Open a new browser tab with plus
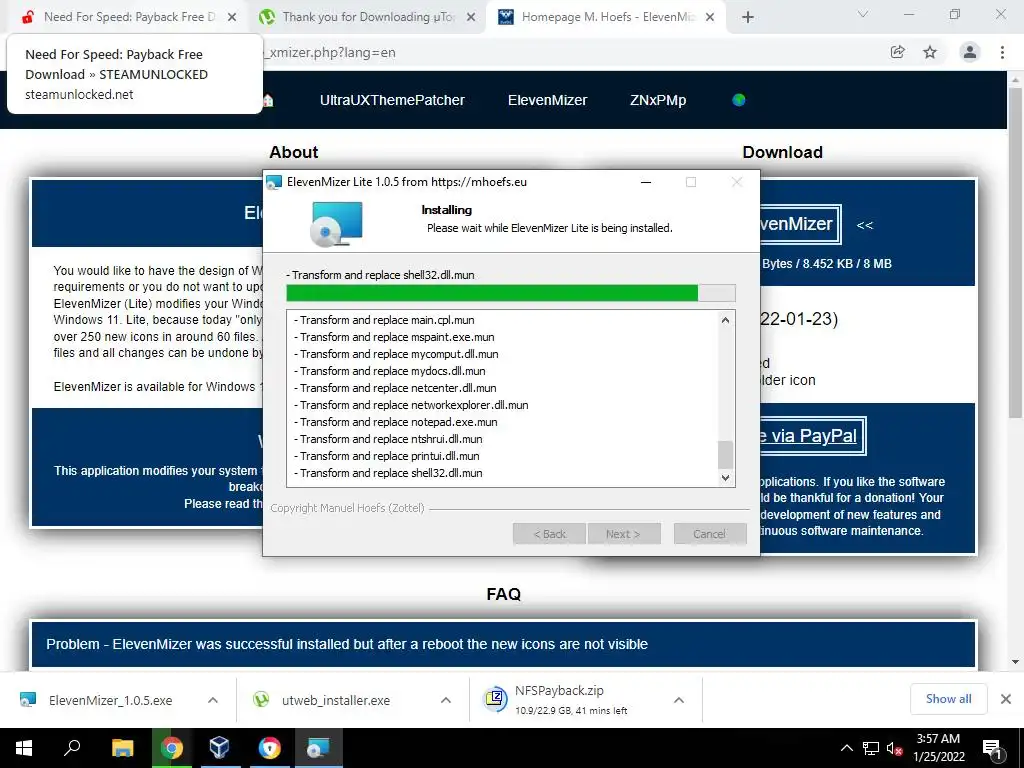The width and height of the screenshot is (1024, 768). click(x=748, y=17)
